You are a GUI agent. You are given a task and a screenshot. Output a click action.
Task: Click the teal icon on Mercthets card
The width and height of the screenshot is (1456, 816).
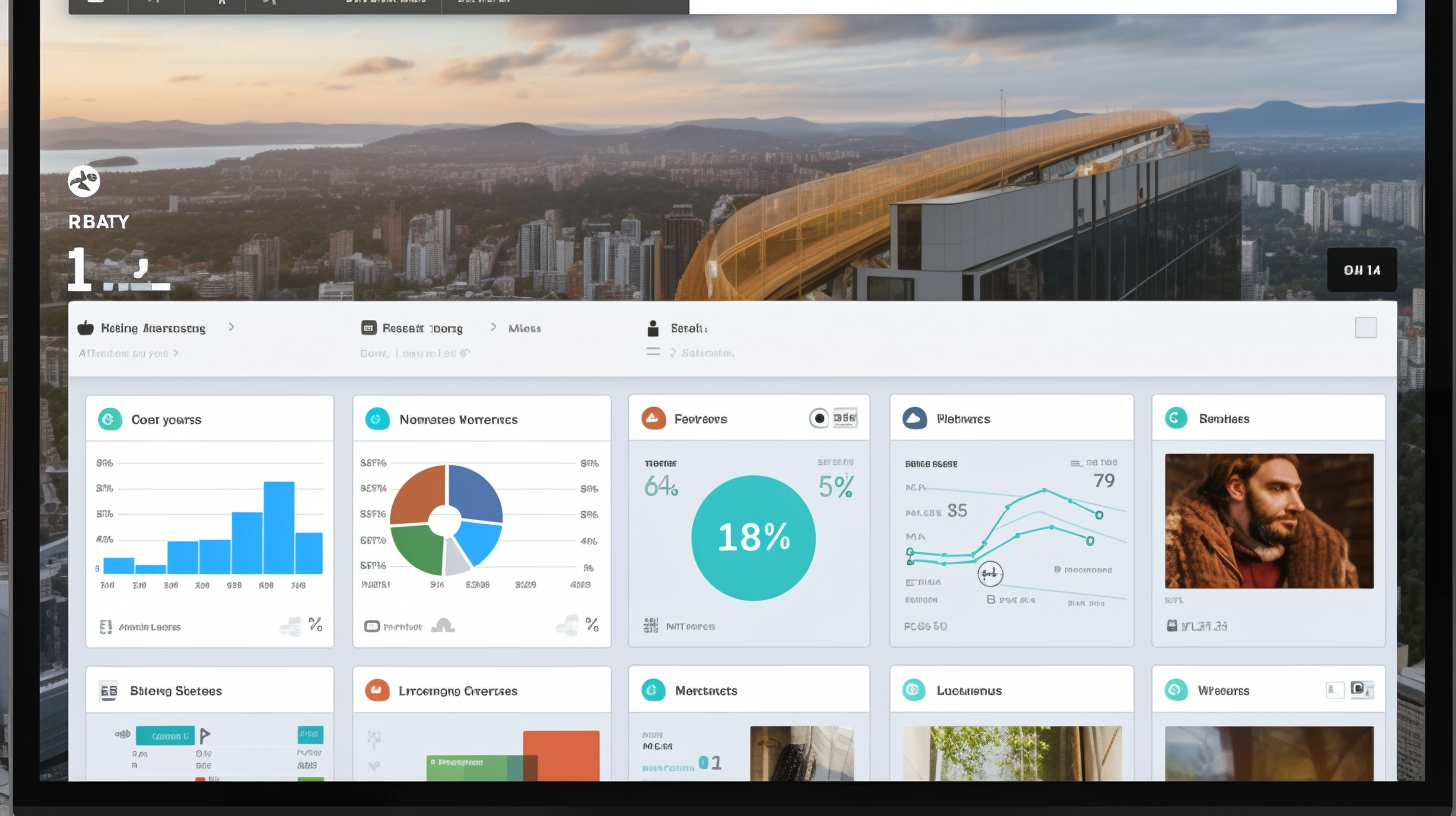coord(653,690)
